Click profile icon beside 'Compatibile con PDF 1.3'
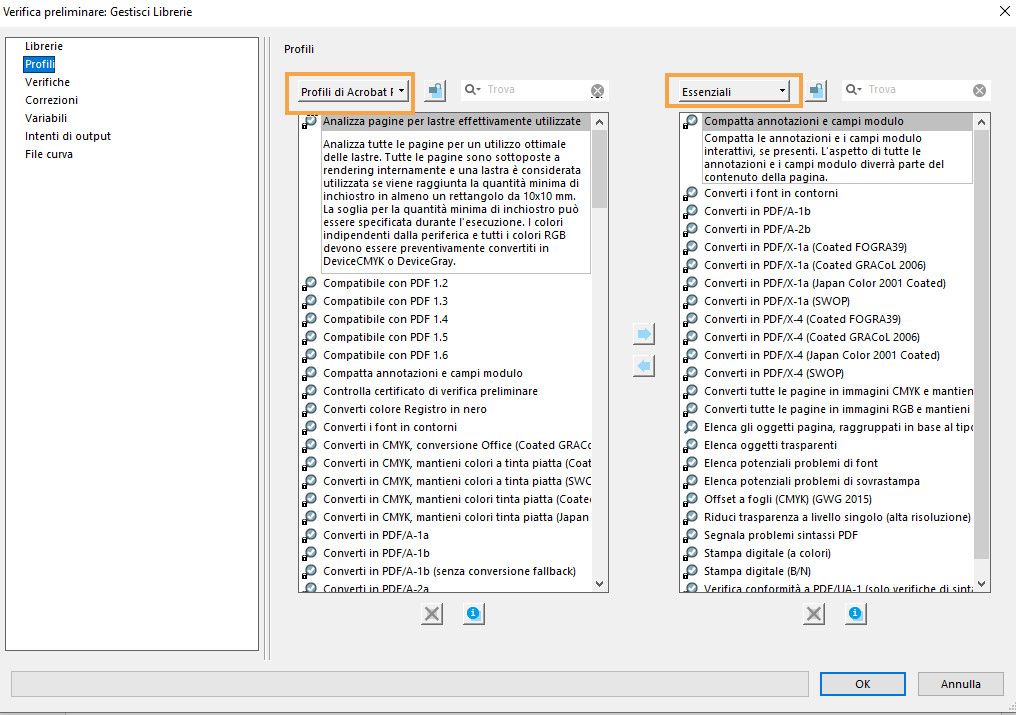Viewport: 1016px width, 715px height. (x=310, y=301)
